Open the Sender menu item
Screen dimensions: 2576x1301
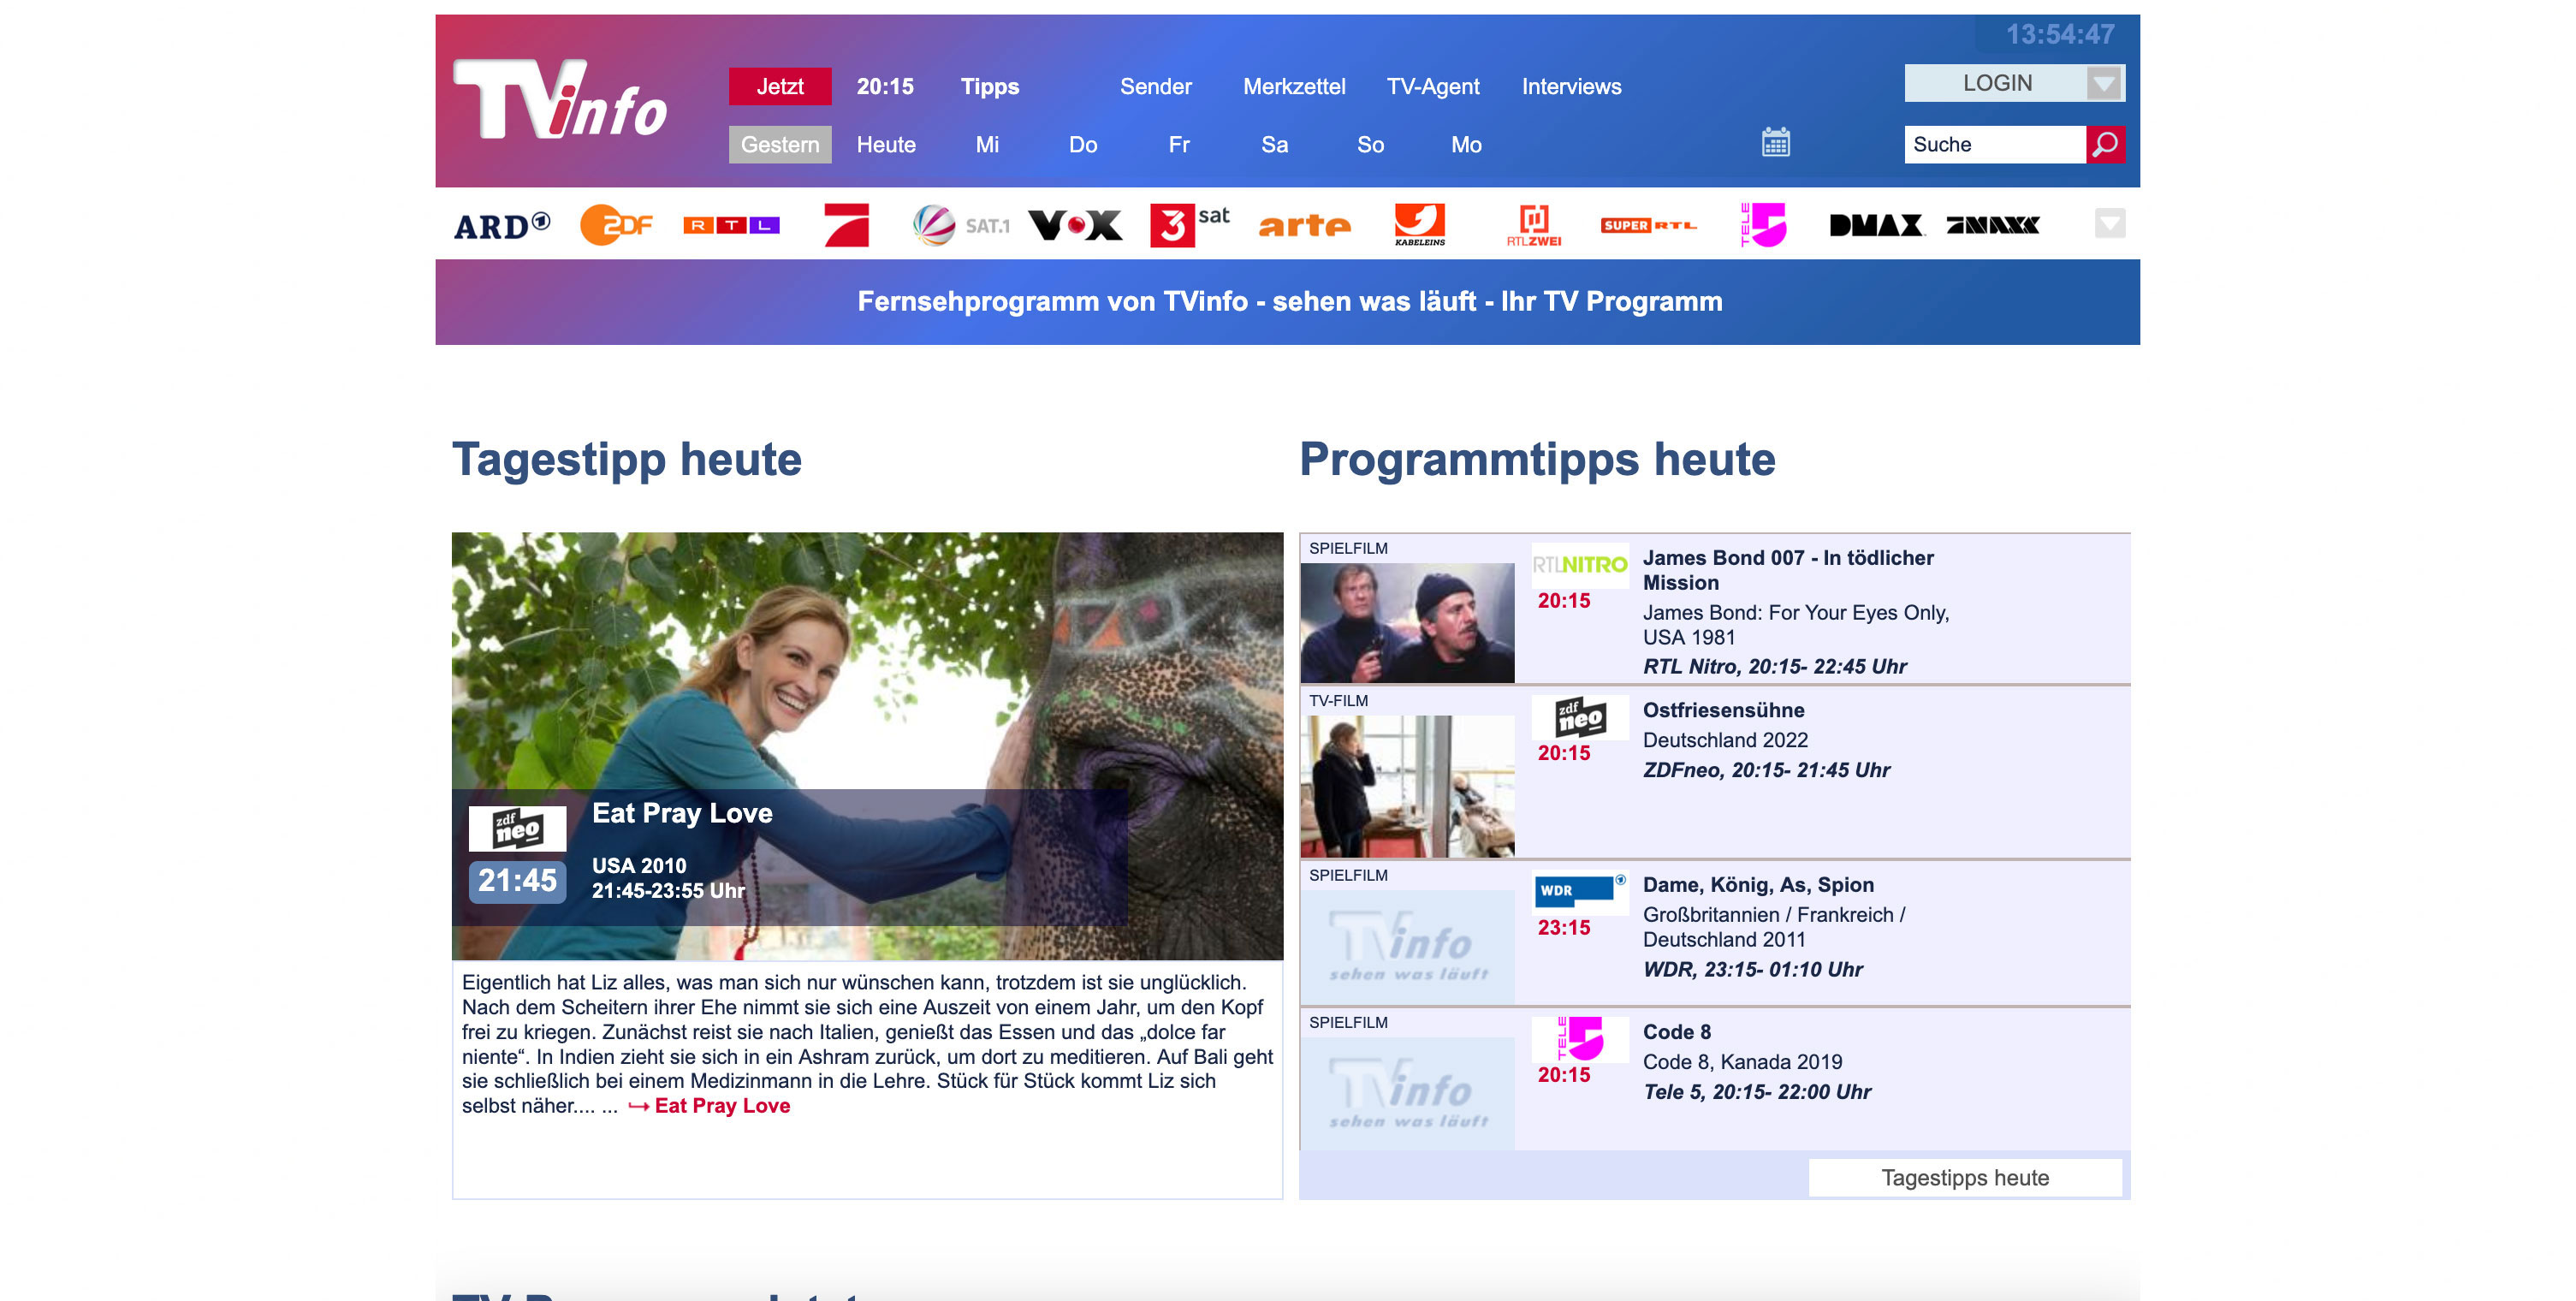pyautogui.click(x=1156, y=86)
